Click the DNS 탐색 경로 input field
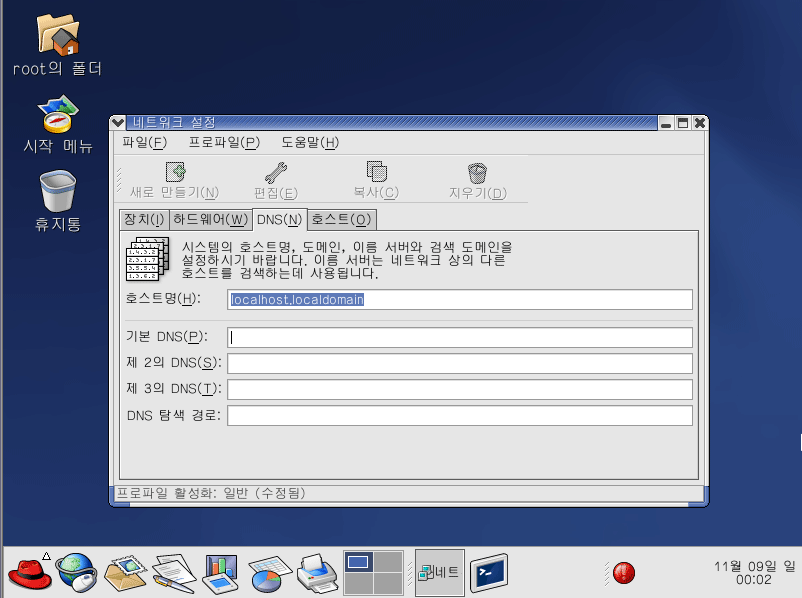This screenshot has height=598, width=802. tap(460, 415)
